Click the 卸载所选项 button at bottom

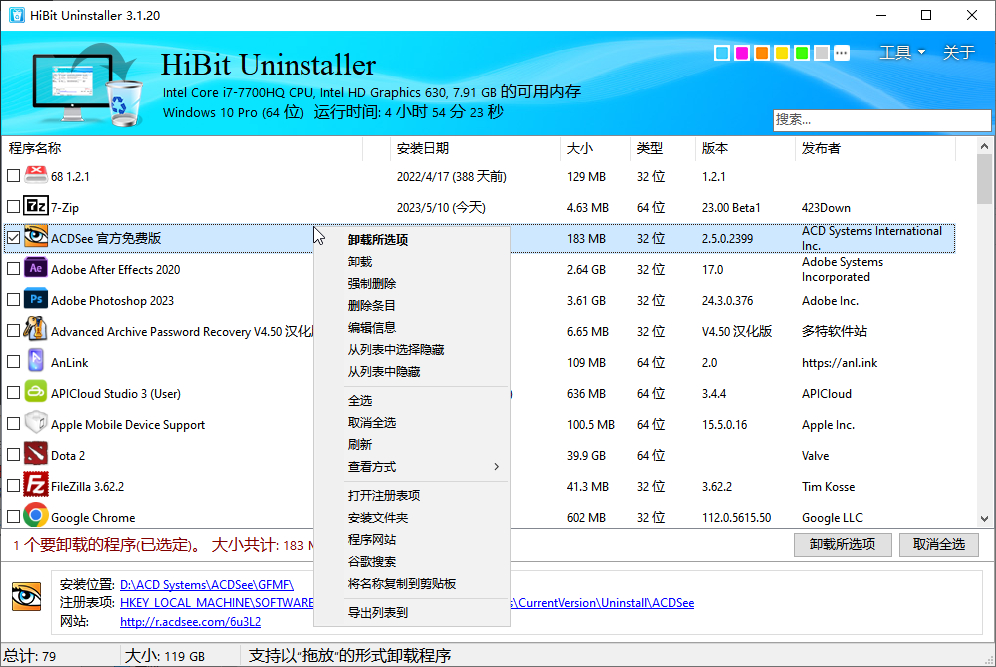tap(842, 544)
